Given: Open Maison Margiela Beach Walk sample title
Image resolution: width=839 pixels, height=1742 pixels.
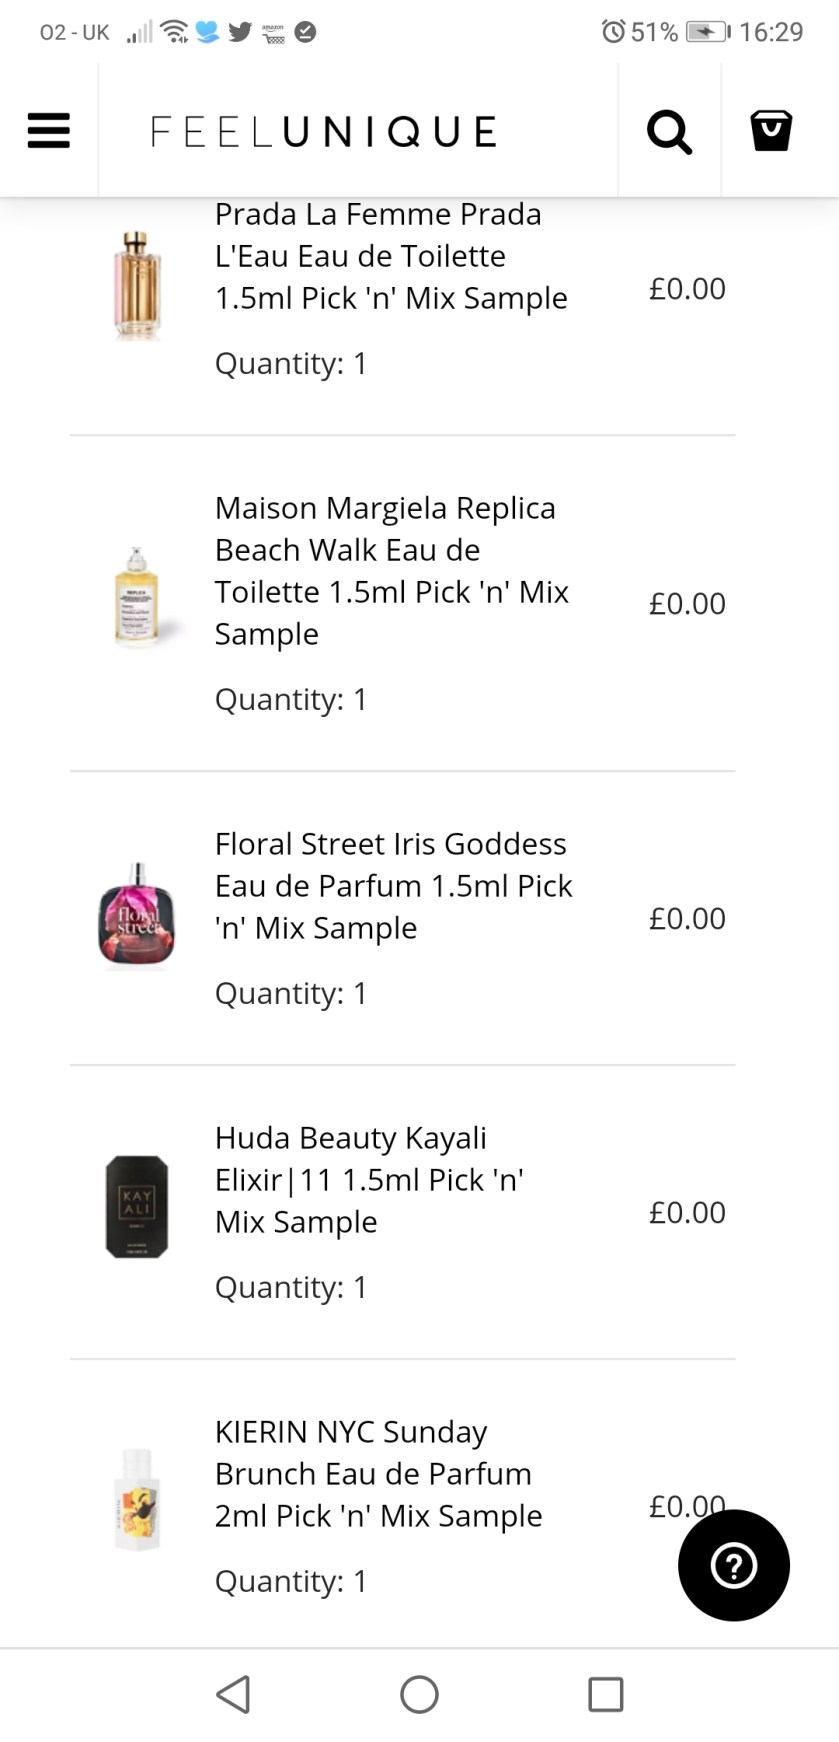Looking at the screenshot, I should [x=391, y=570].
